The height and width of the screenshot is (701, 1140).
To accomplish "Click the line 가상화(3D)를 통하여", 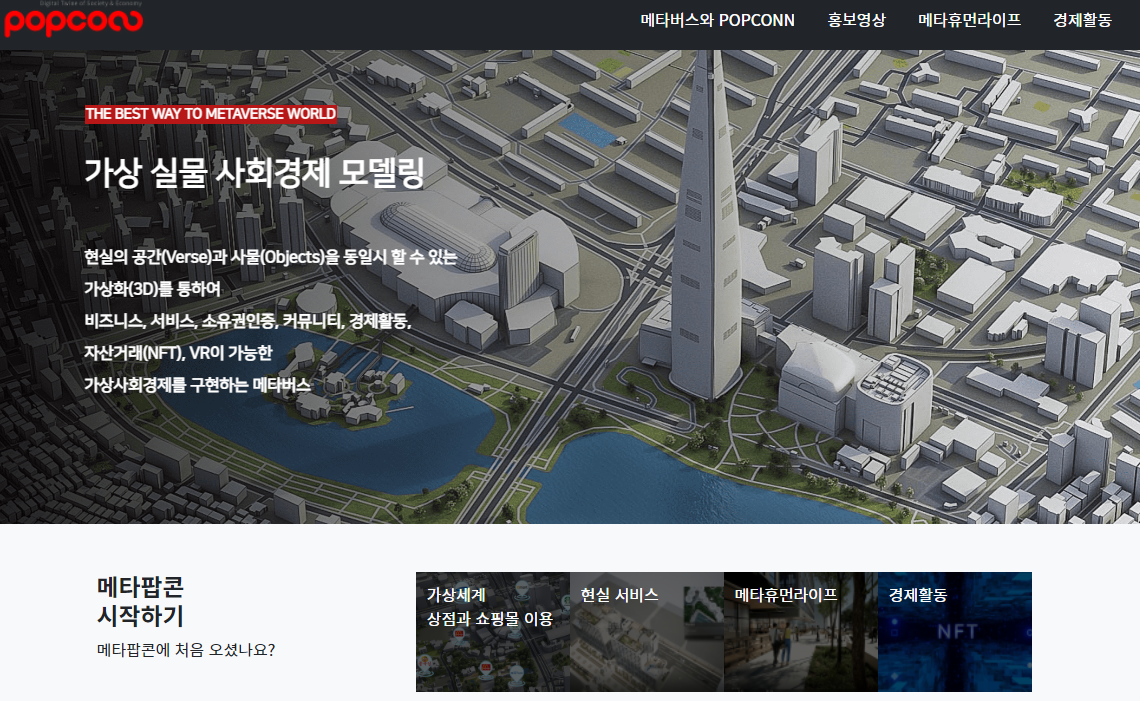I will 152,289.
